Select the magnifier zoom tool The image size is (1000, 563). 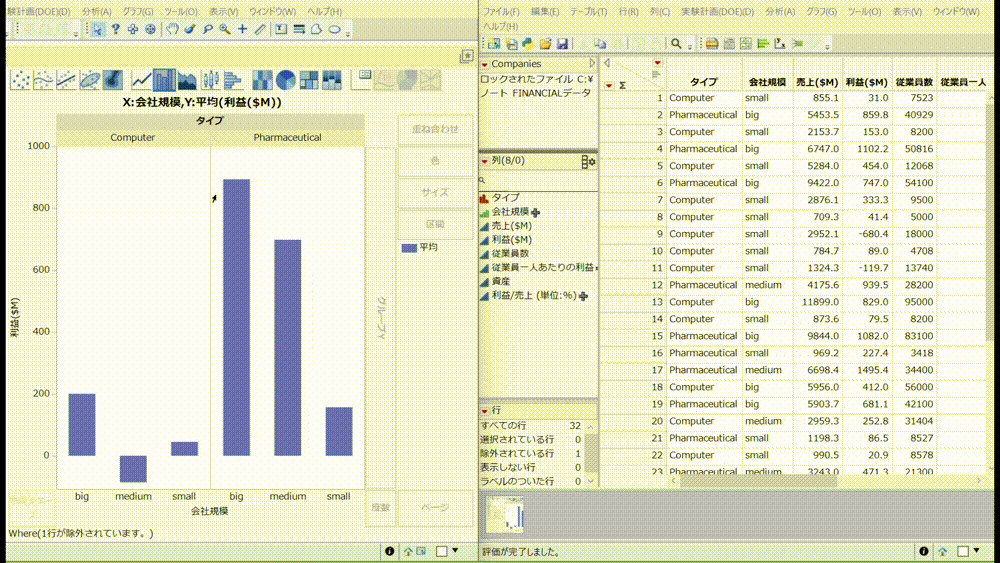224,29
